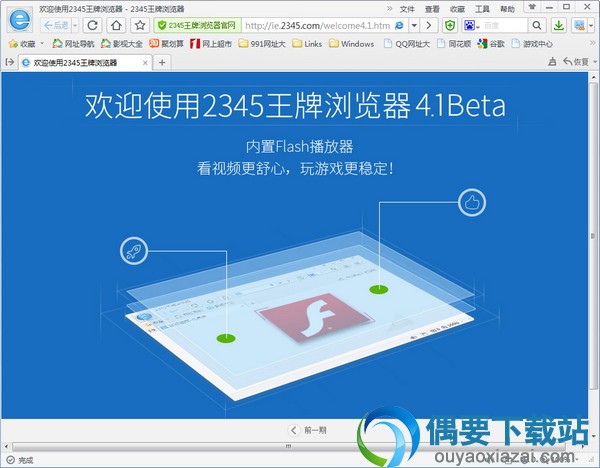Expand the address bar history dropdown

pos(414,26)
